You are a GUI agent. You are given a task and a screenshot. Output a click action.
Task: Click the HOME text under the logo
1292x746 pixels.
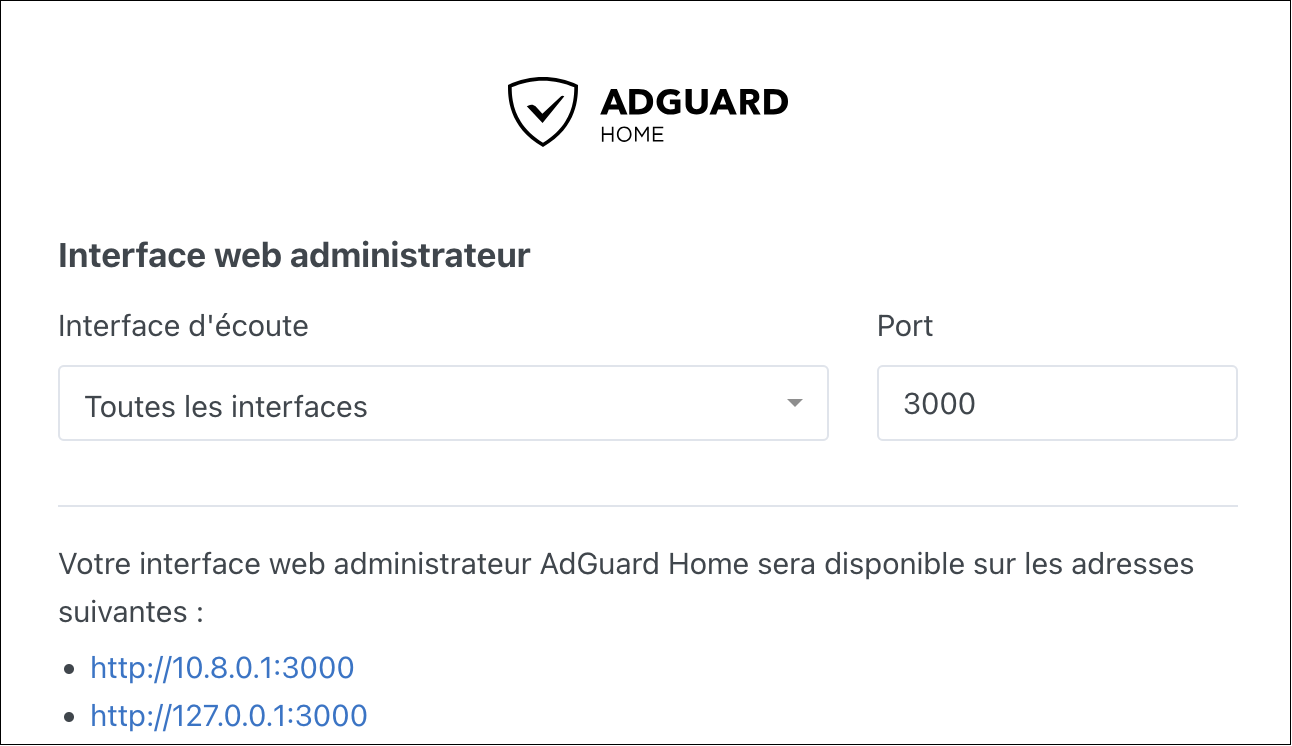(x=632, y=134)
